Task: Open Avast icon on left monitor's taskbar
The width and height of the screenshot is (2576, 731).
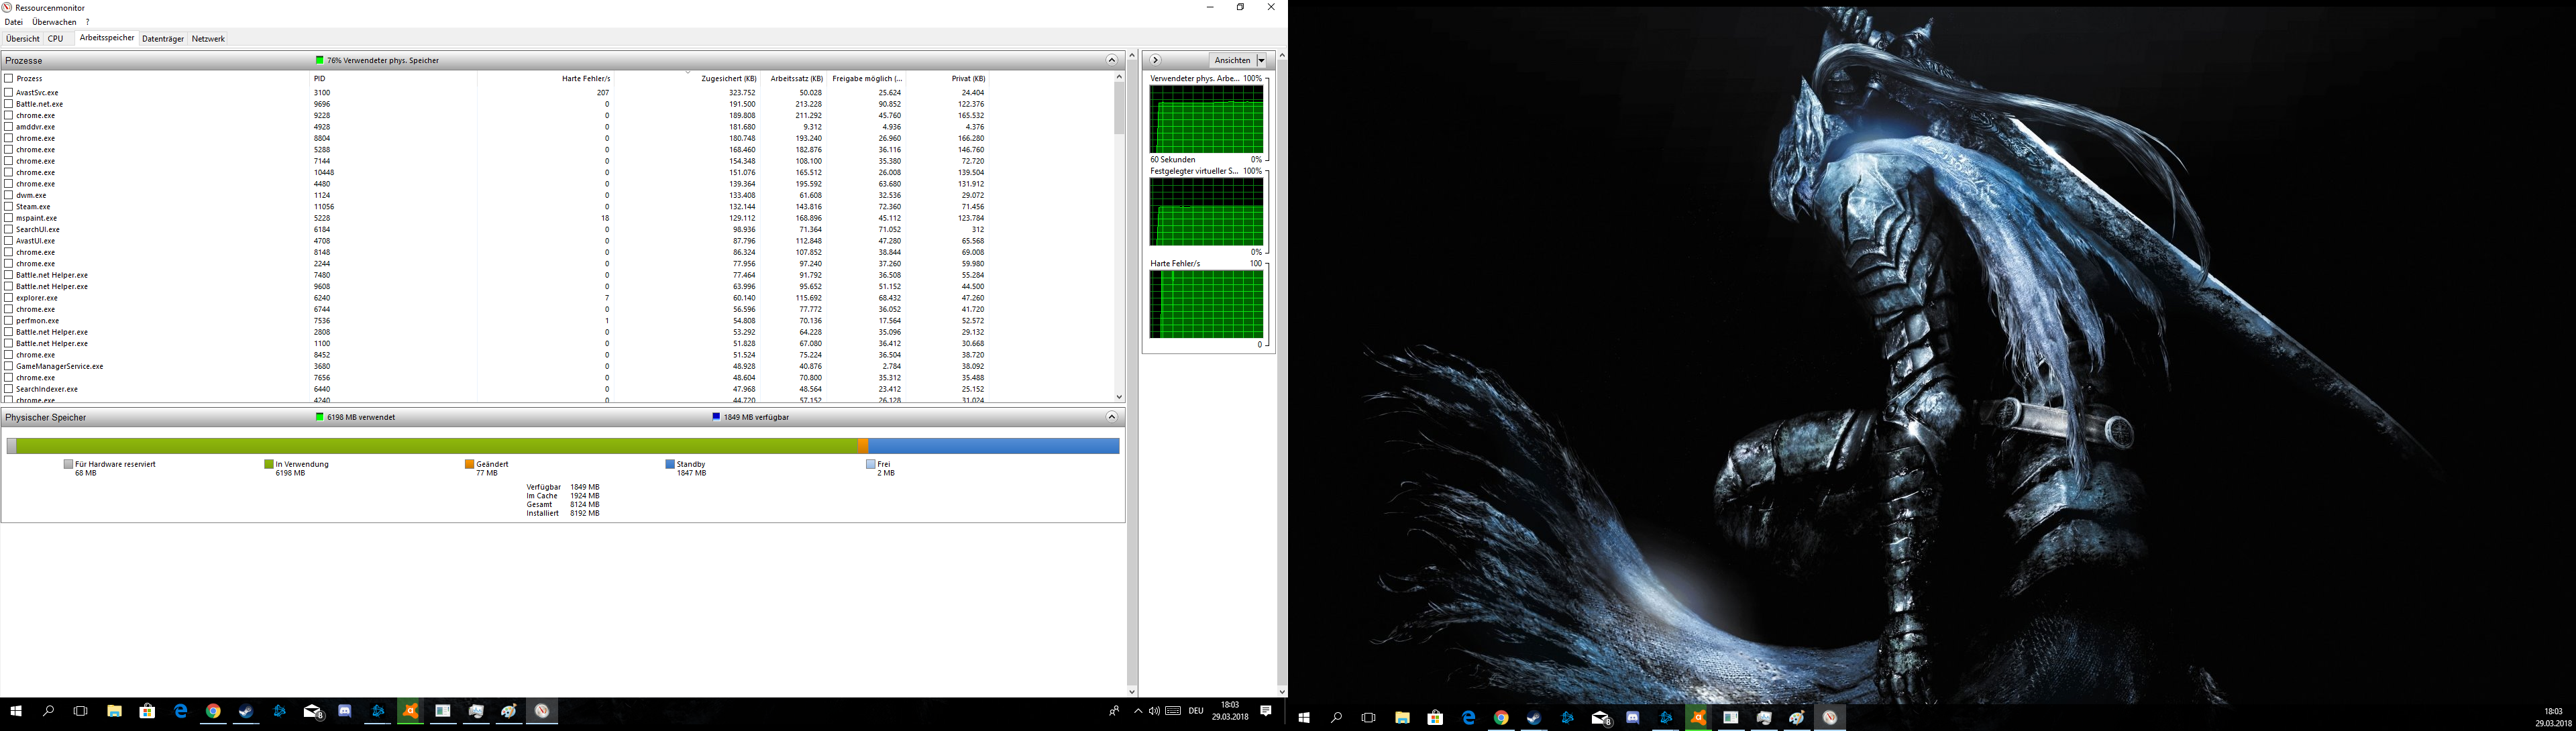Action: click(x=410, y=712)
